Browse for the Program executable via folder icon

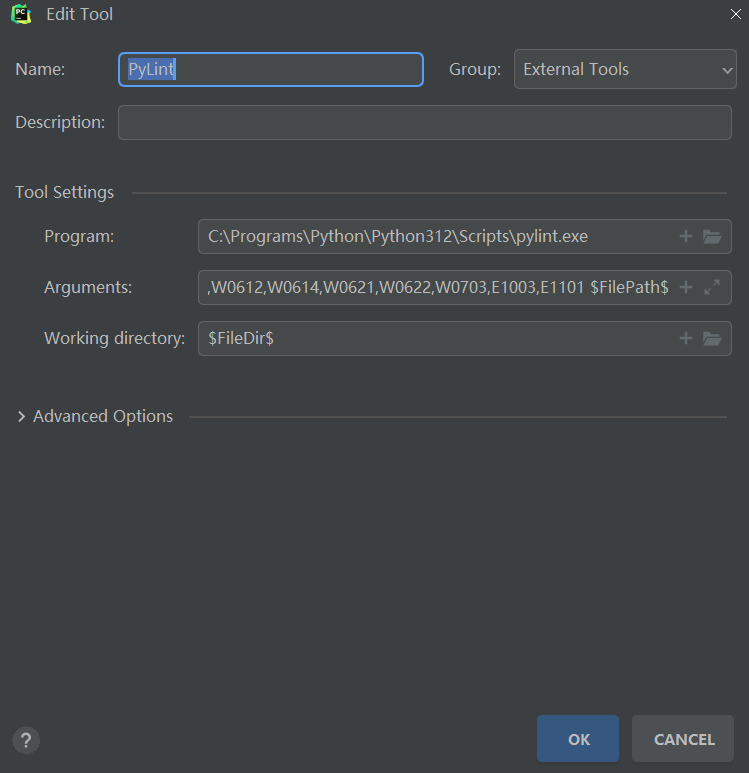coord(712,237)
